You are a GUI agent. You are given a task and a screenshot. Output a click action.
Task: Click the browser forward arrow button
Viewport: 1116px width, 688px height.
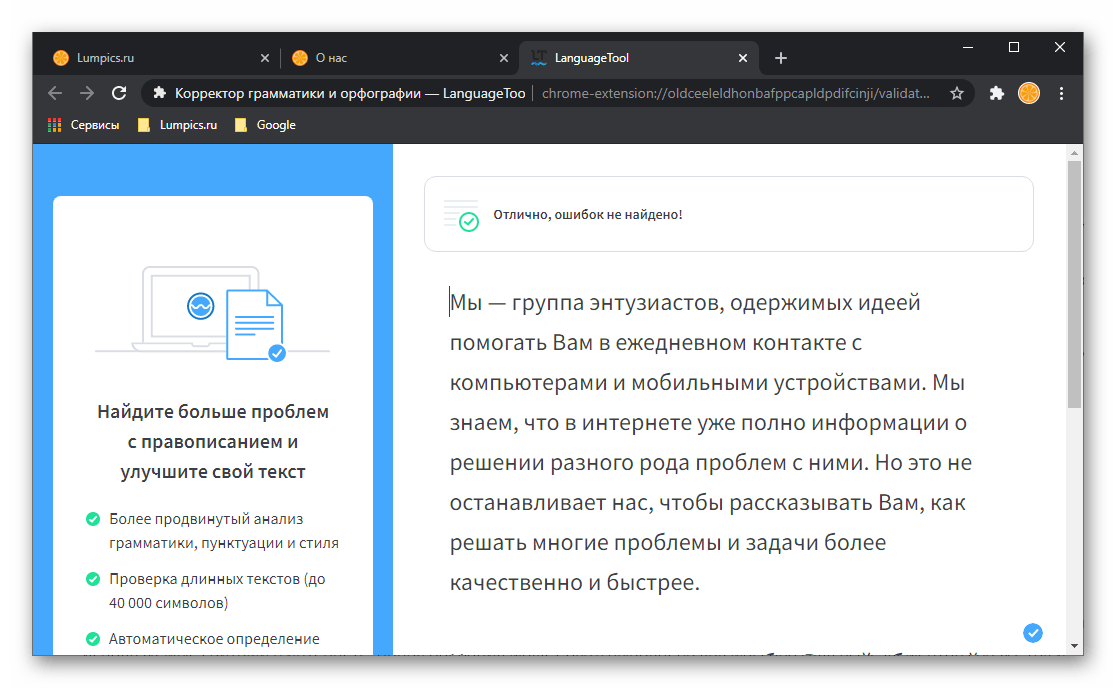(87, 93)
